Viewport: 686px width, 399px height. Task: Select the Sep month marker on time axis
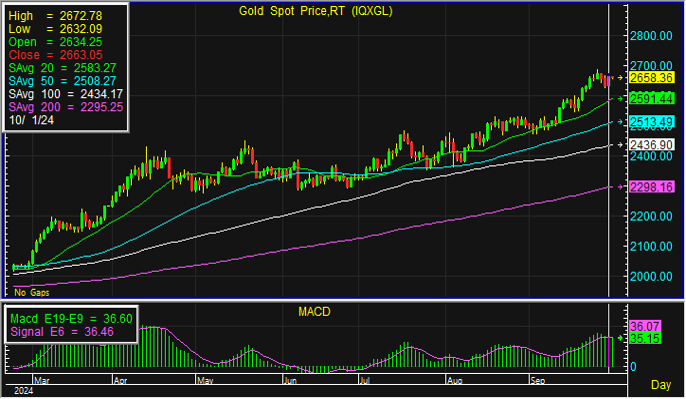538,380
